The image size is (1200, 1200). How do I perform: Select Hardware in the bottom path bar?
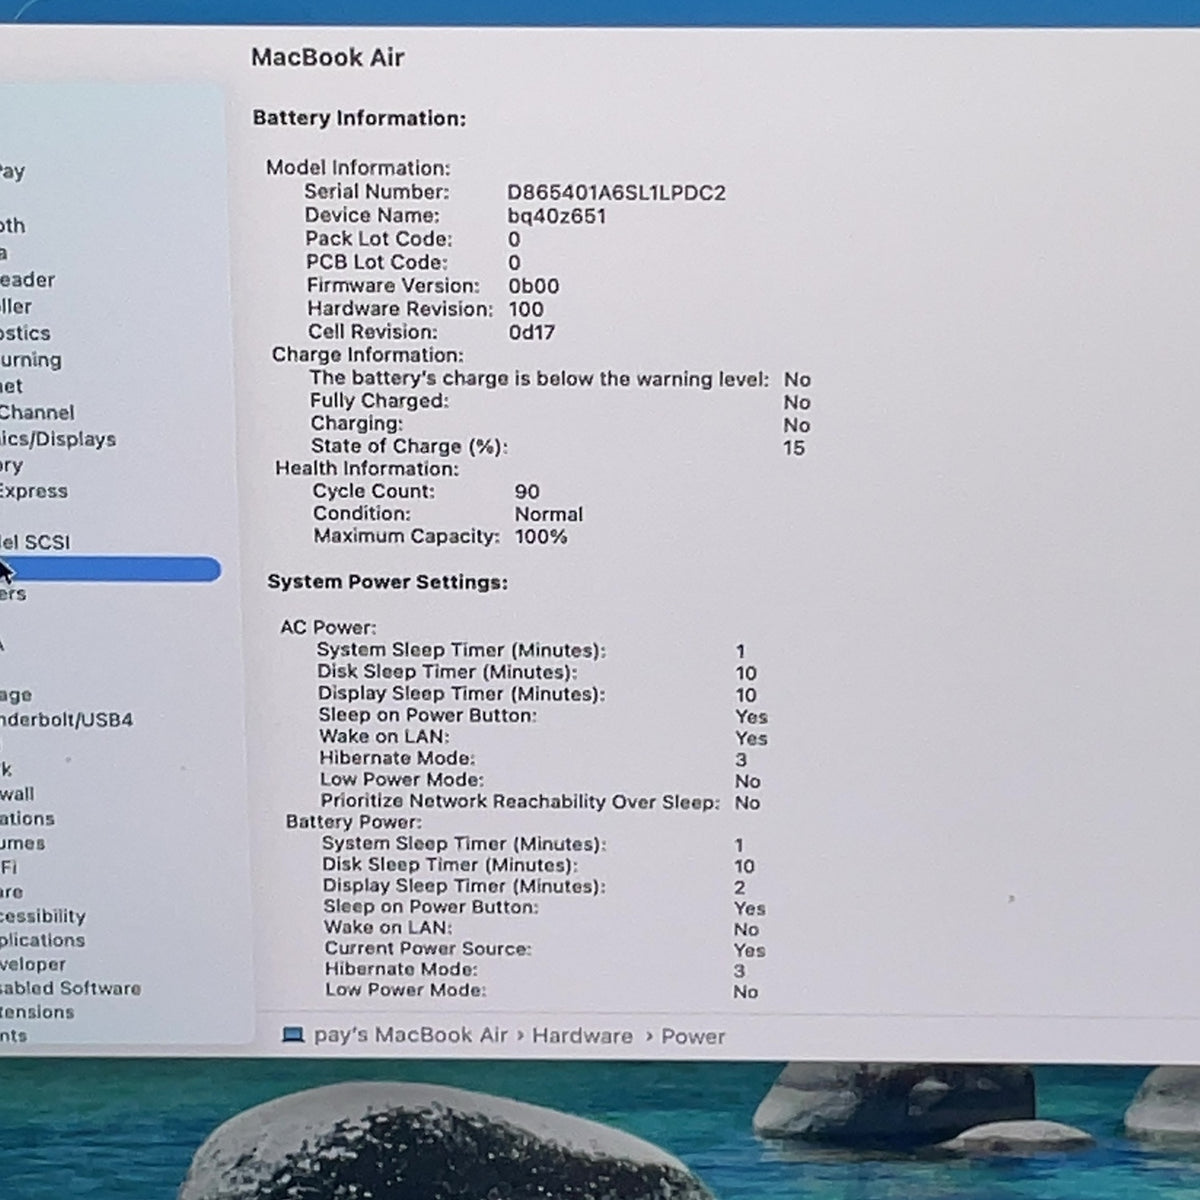tap(582, 1036)
